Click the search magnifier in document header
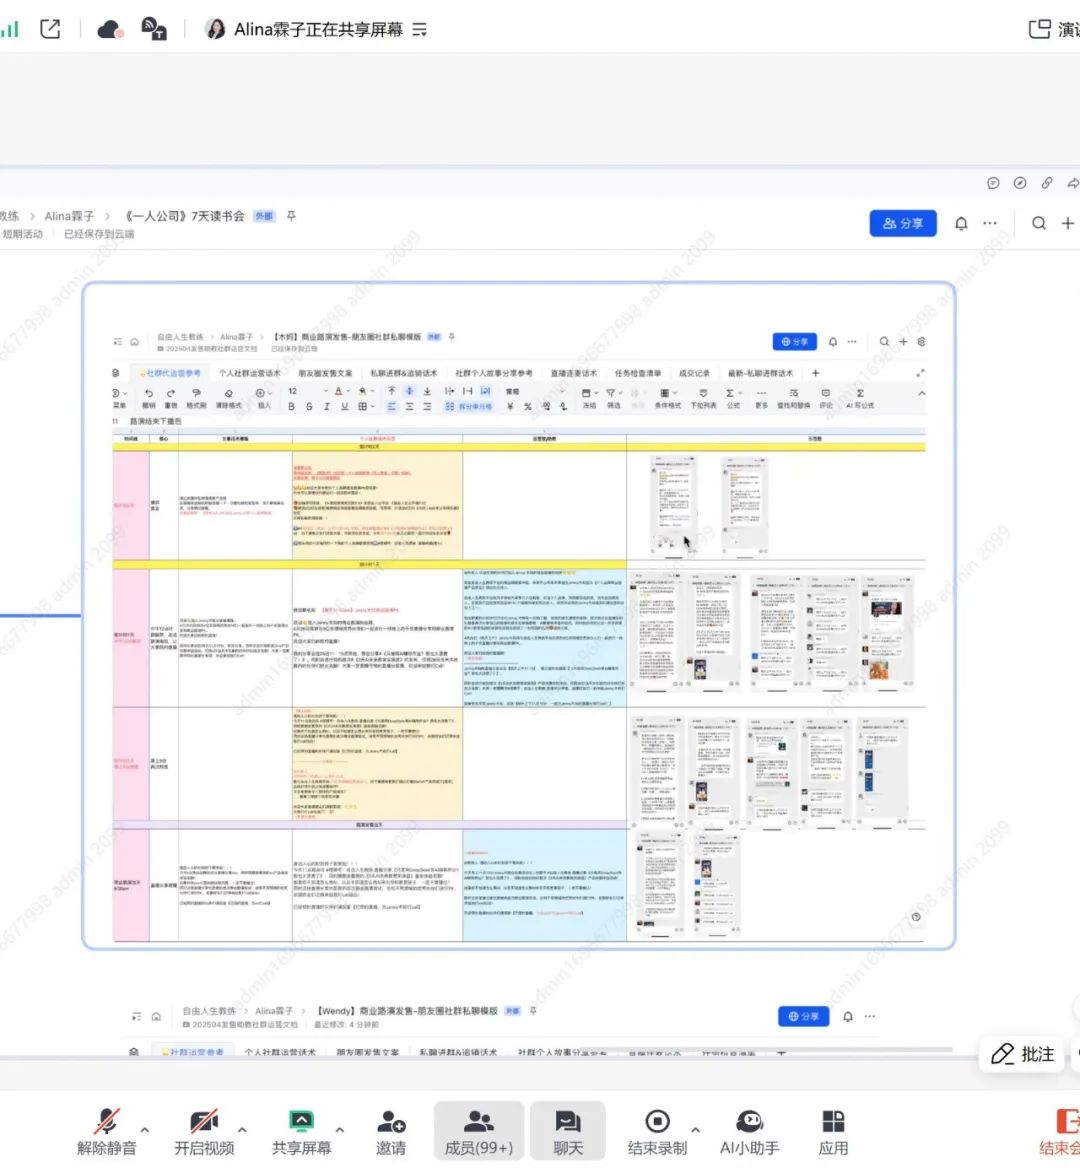Viewport: 1080px width, 1168px height. tap(1039, 223)
